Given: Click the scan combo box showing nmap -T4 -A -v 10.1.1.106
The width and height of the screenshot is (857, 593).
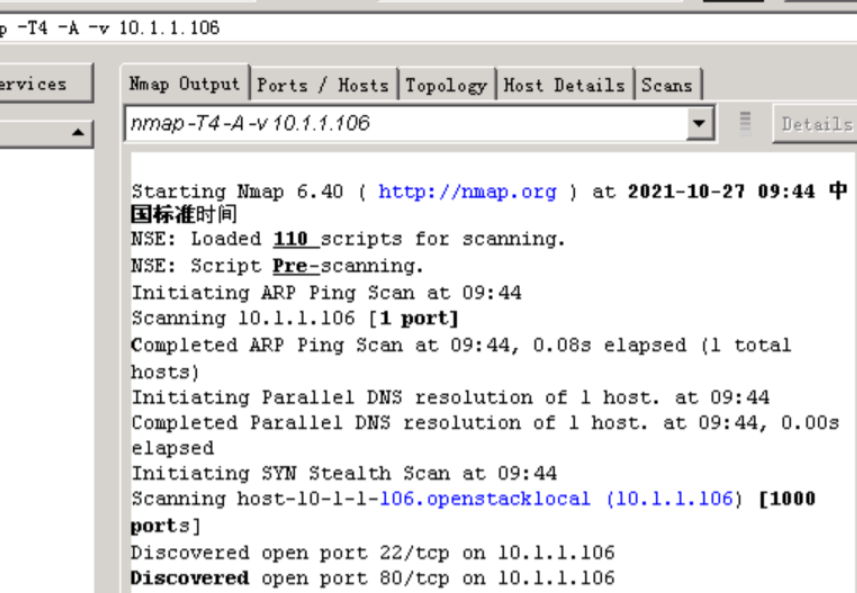Looking at the screenshot, I should (420, 124).
